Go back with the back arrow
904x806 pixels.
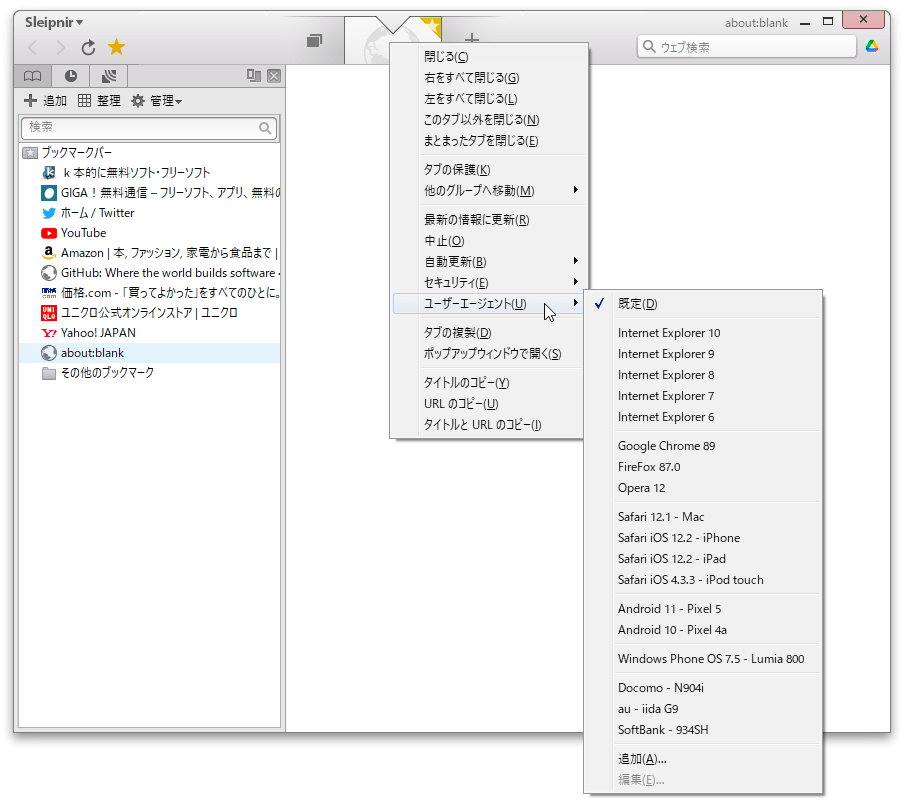pos(33,47)
